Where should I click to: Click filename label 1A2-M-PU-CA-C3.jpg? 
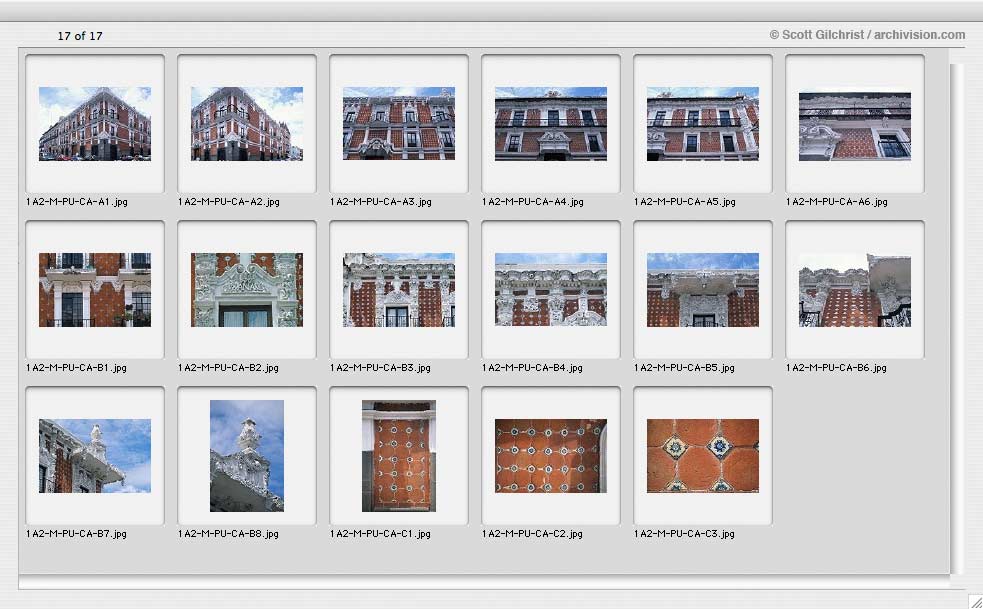coord(685,534)
